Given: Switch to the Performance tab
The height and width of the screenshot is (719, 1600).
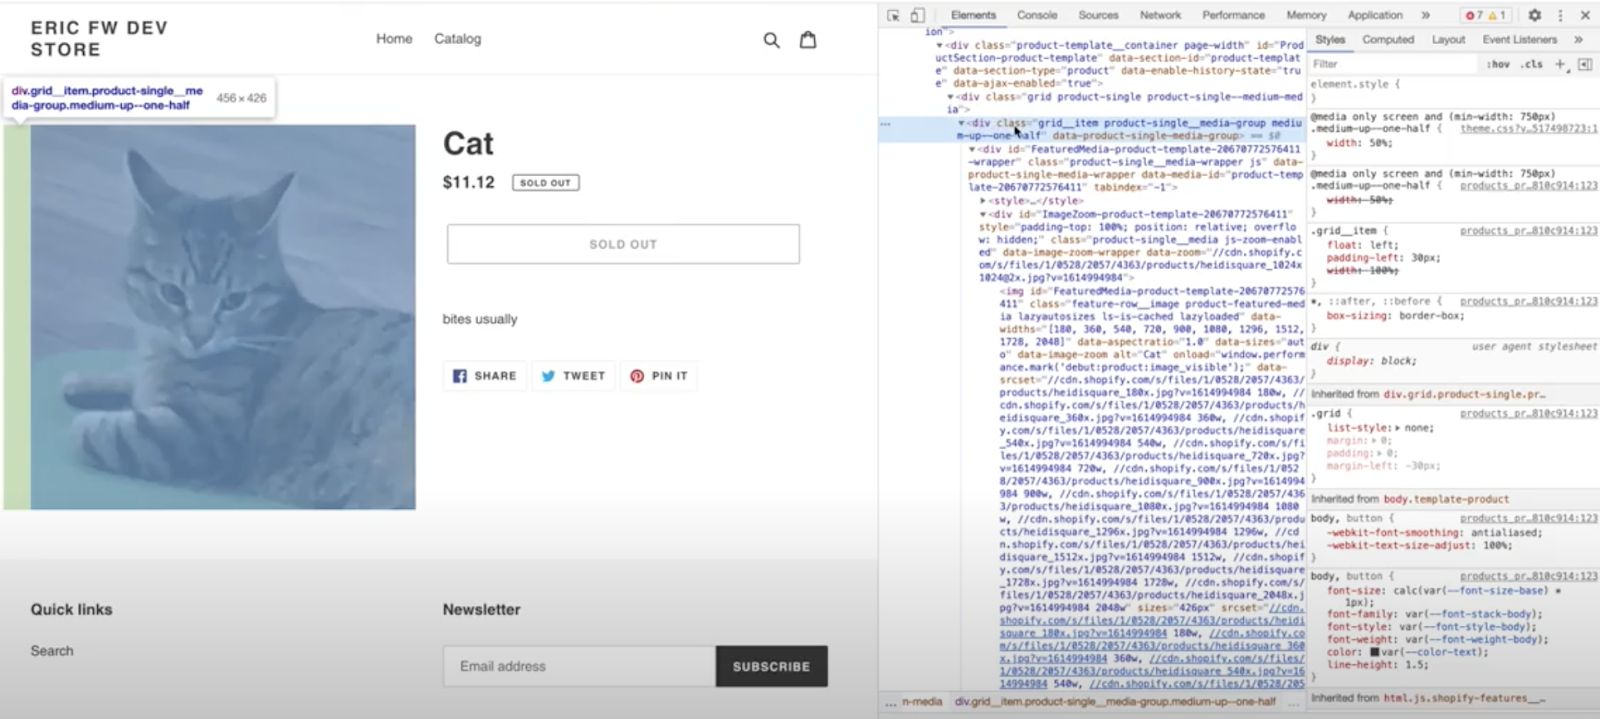Looking at the screenshot, I should pyautogui.click(x=1233, y=15).
